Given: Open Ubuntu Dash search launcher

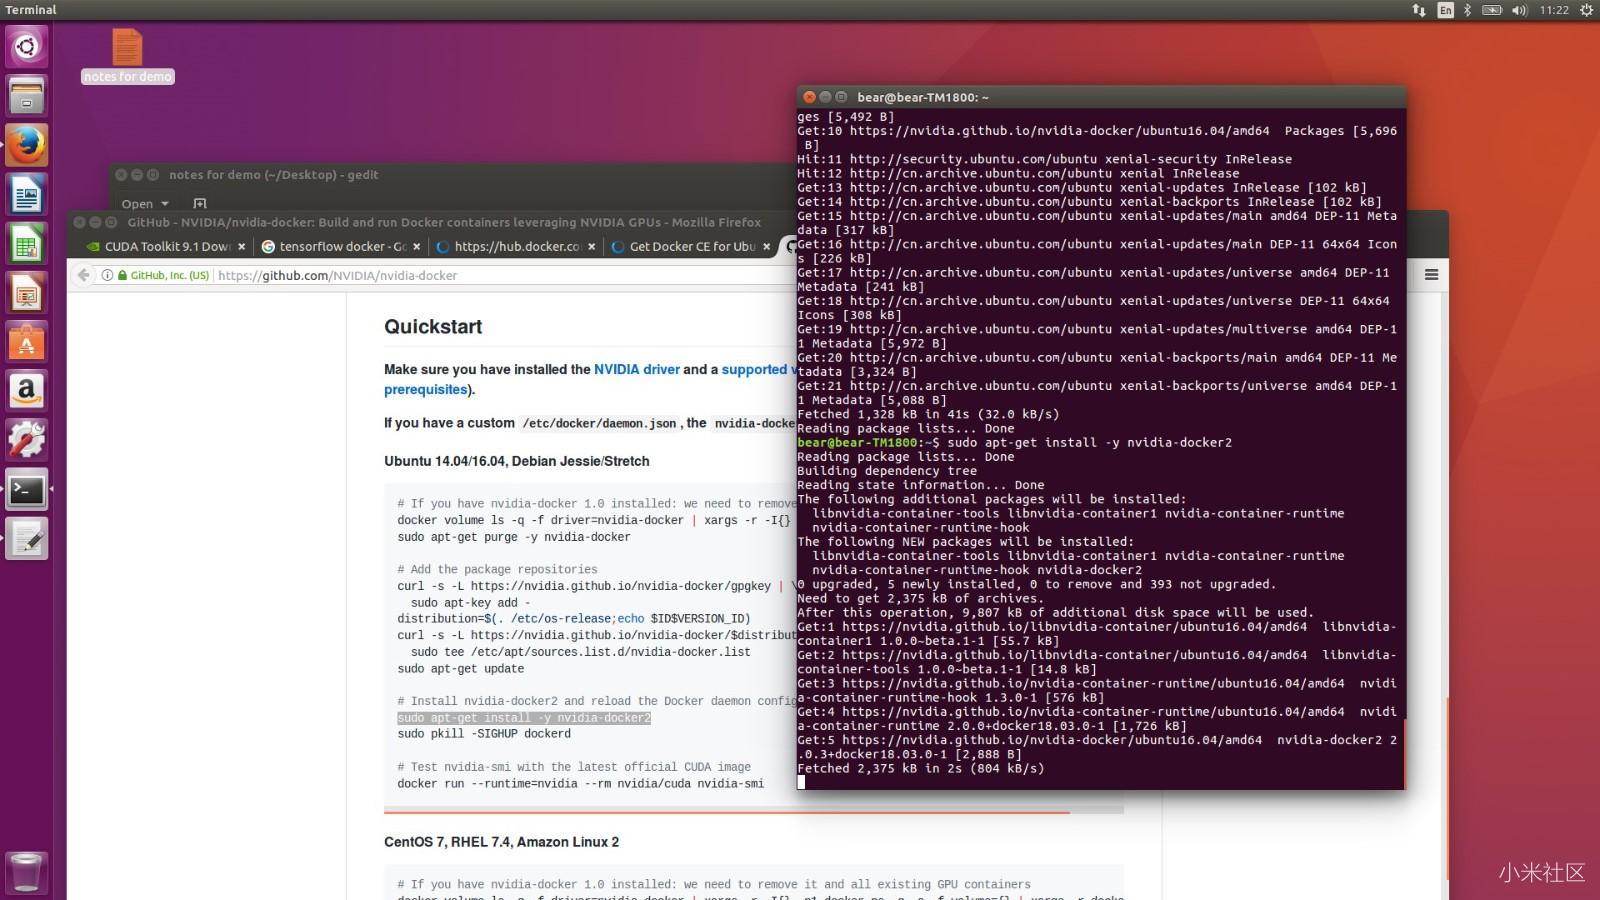Looking at the screenshot, I should 27,46.
